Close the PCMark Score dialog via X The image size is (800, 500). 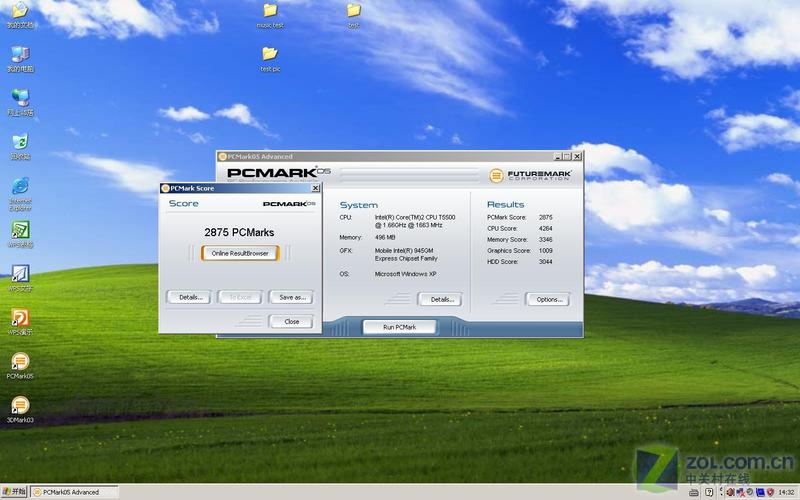[x=315, y=188]
